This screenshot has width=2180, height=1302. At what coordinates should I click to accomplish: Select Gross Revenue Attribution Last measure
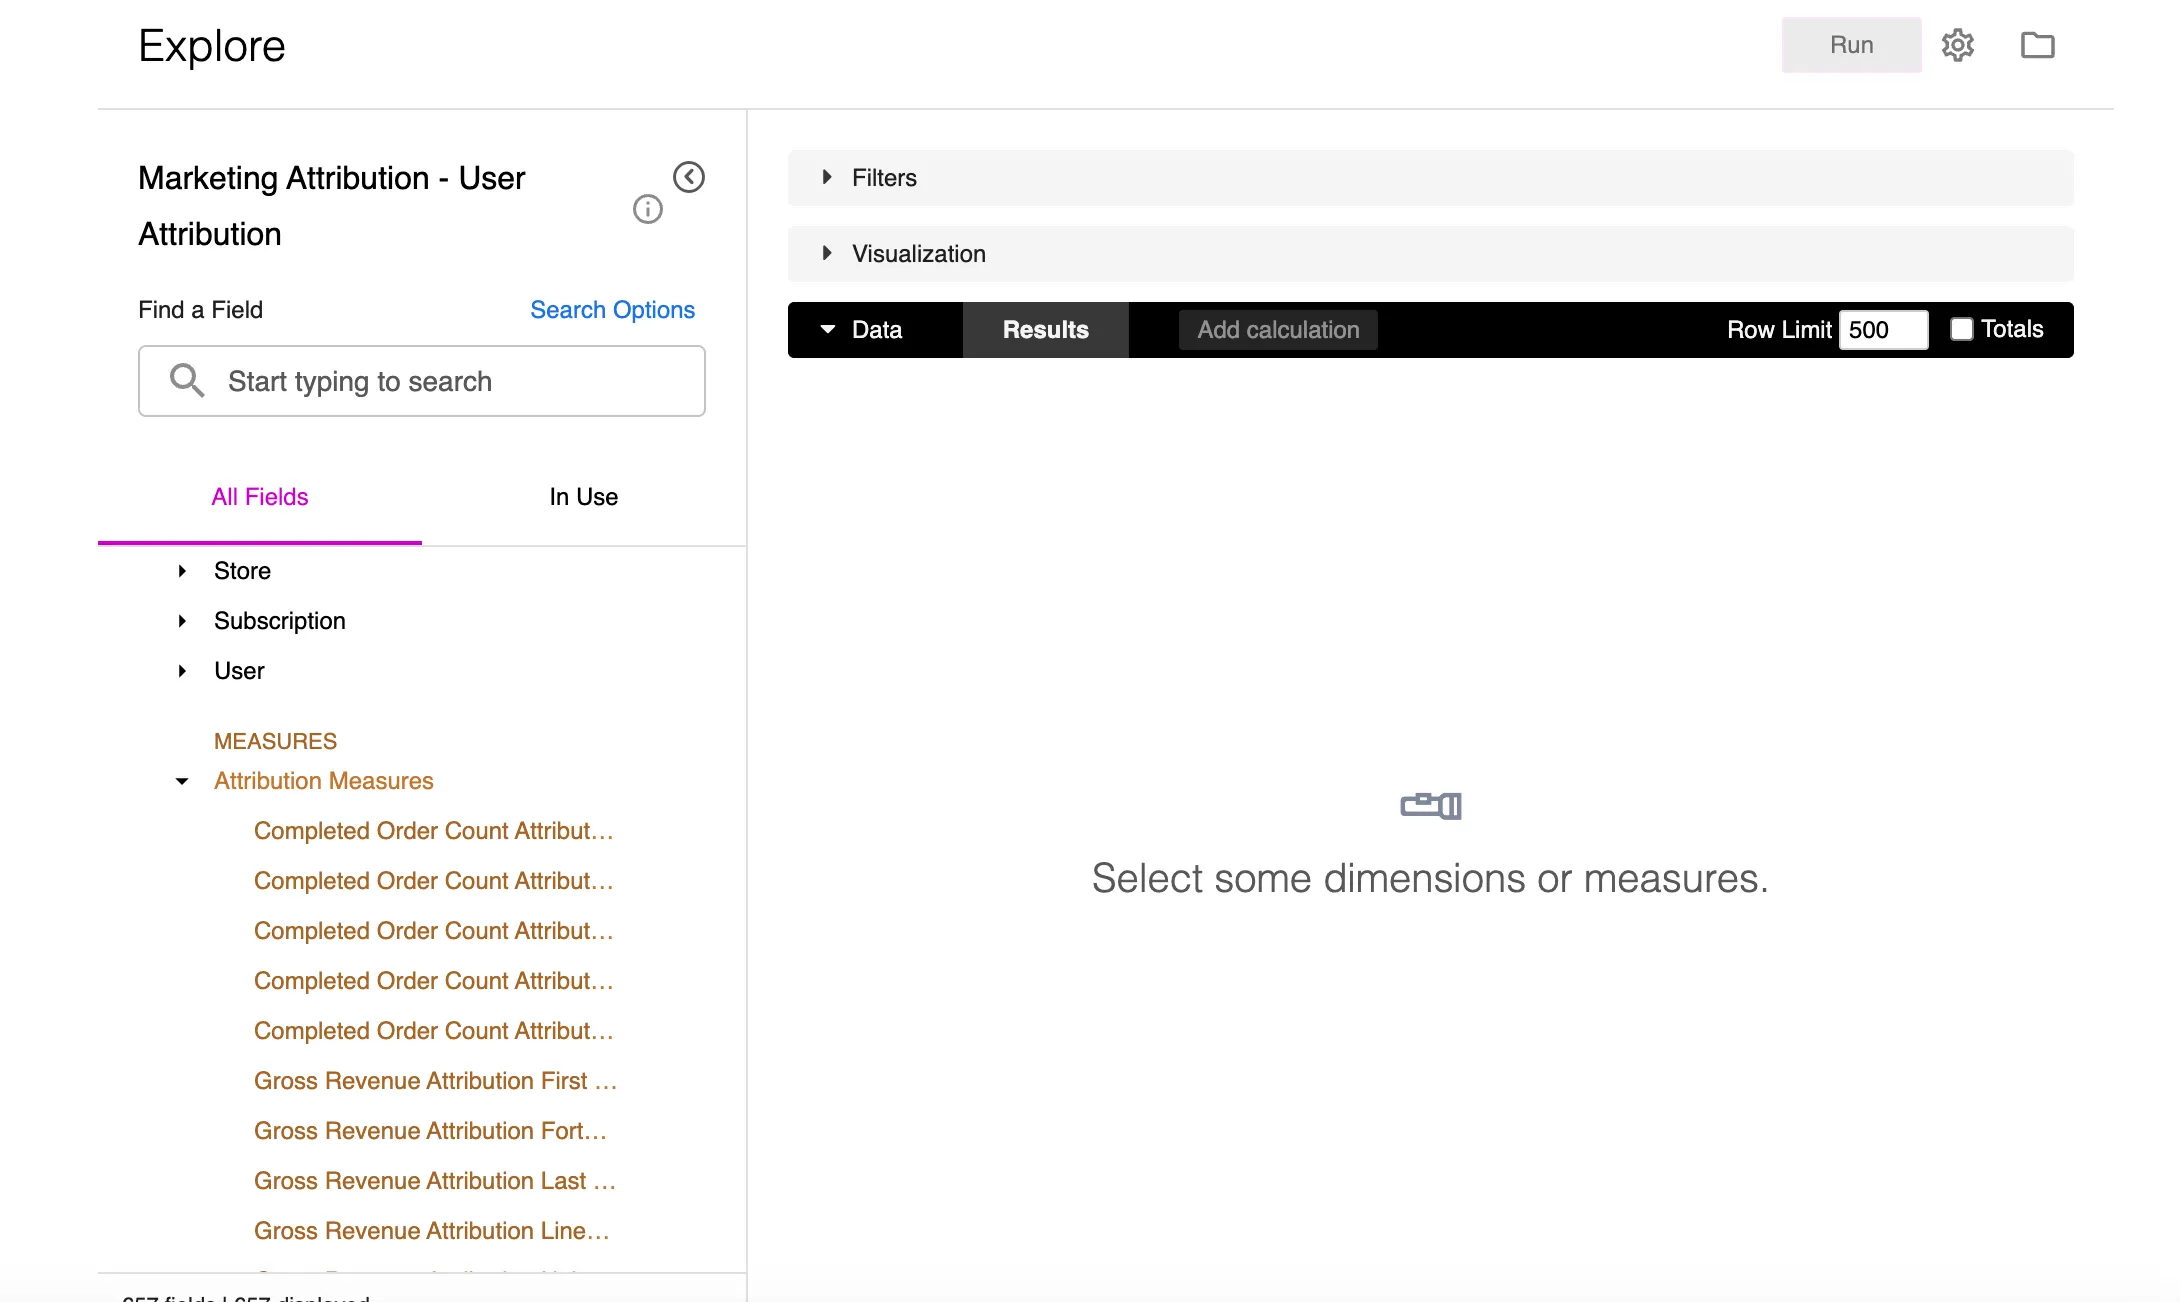pyautogui.click(x=435, y=1181)
